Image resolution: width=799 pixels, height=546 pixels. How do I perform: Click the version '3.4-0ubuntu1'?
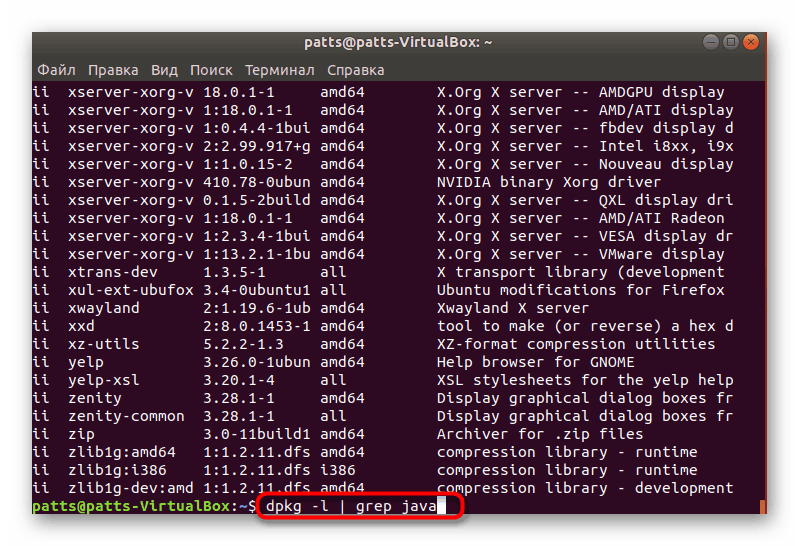pyautogui.click(x=256, y=290)
